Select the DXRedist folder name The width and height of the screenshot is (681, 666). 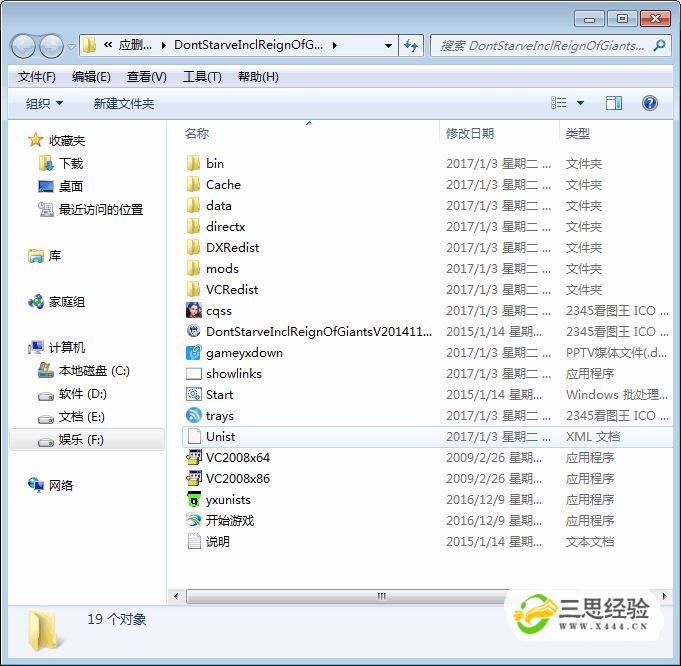(232, 248)
